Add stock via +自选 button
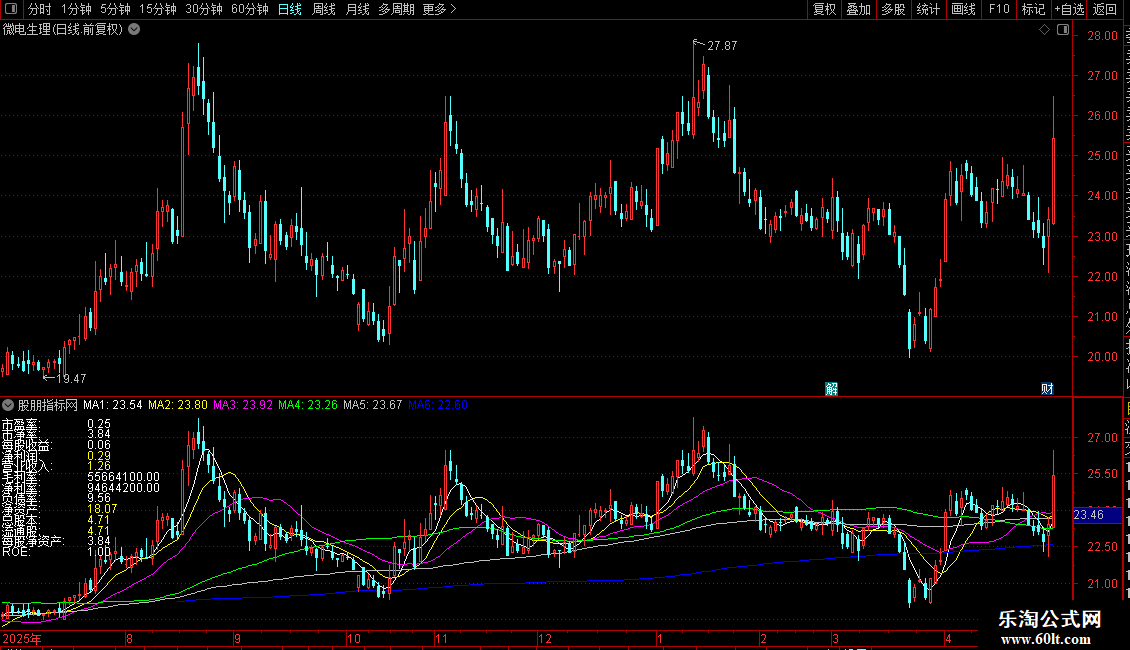The image size is (1130, 650). [x=1069, y=9]
